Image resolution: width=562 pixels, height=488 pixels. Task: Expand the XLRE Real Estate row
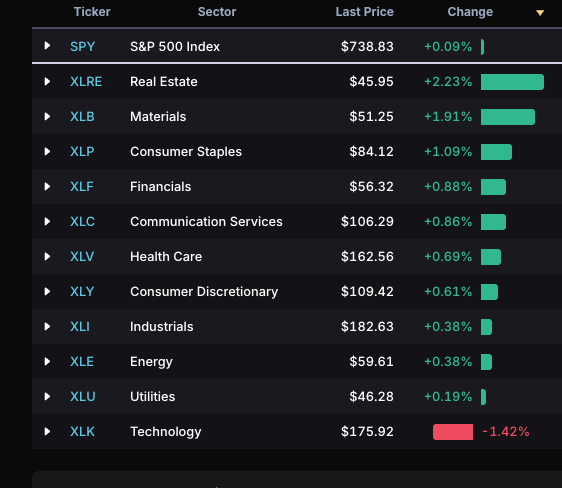47,81
